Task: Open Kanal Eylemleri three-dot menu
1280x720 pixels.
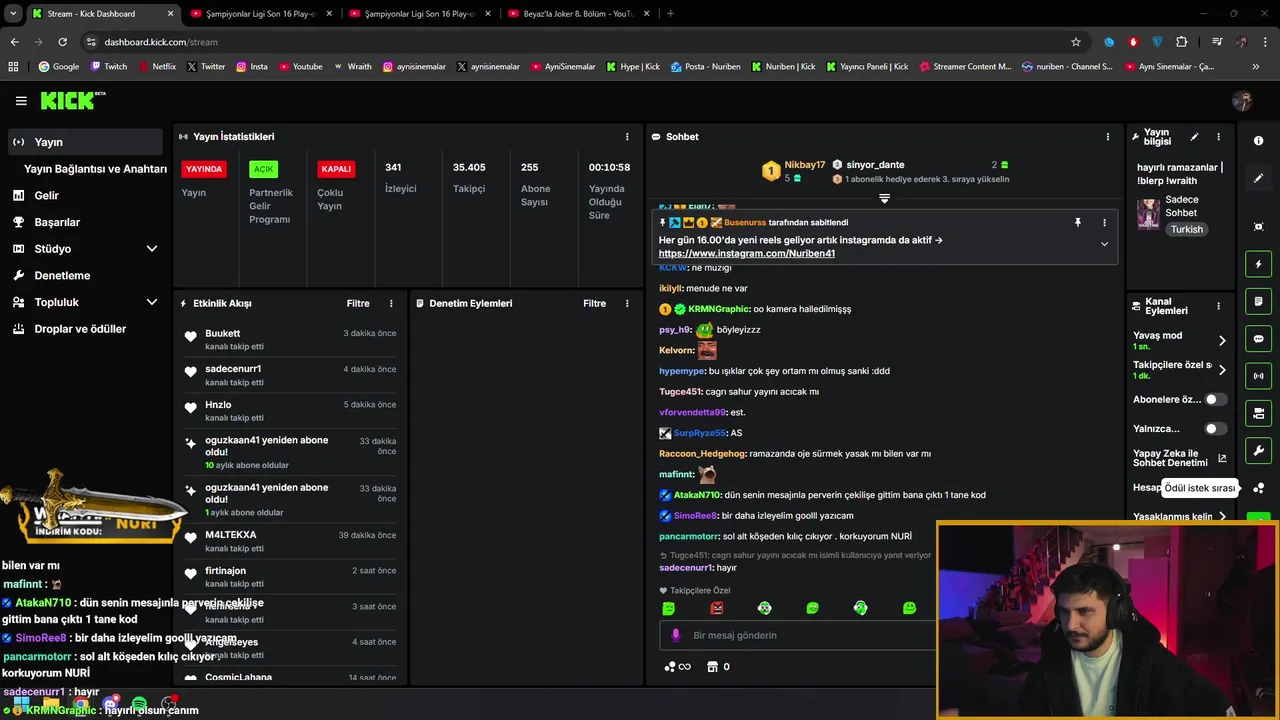Action: [x=1218, y=306]
